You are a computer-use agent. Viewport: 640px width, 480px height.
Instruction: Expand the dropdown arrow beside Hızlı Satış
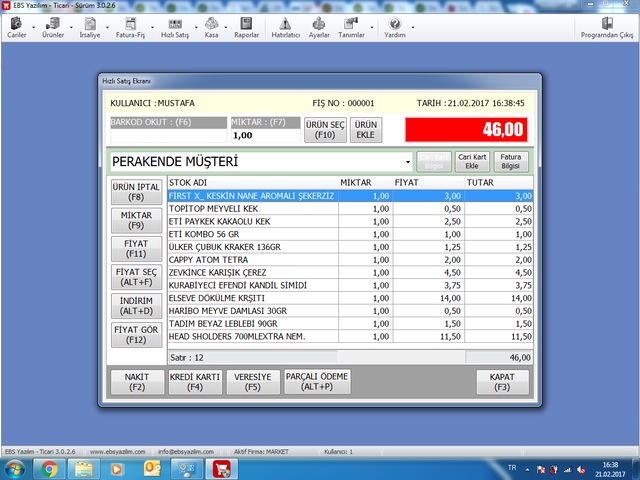tap(196, 28)
